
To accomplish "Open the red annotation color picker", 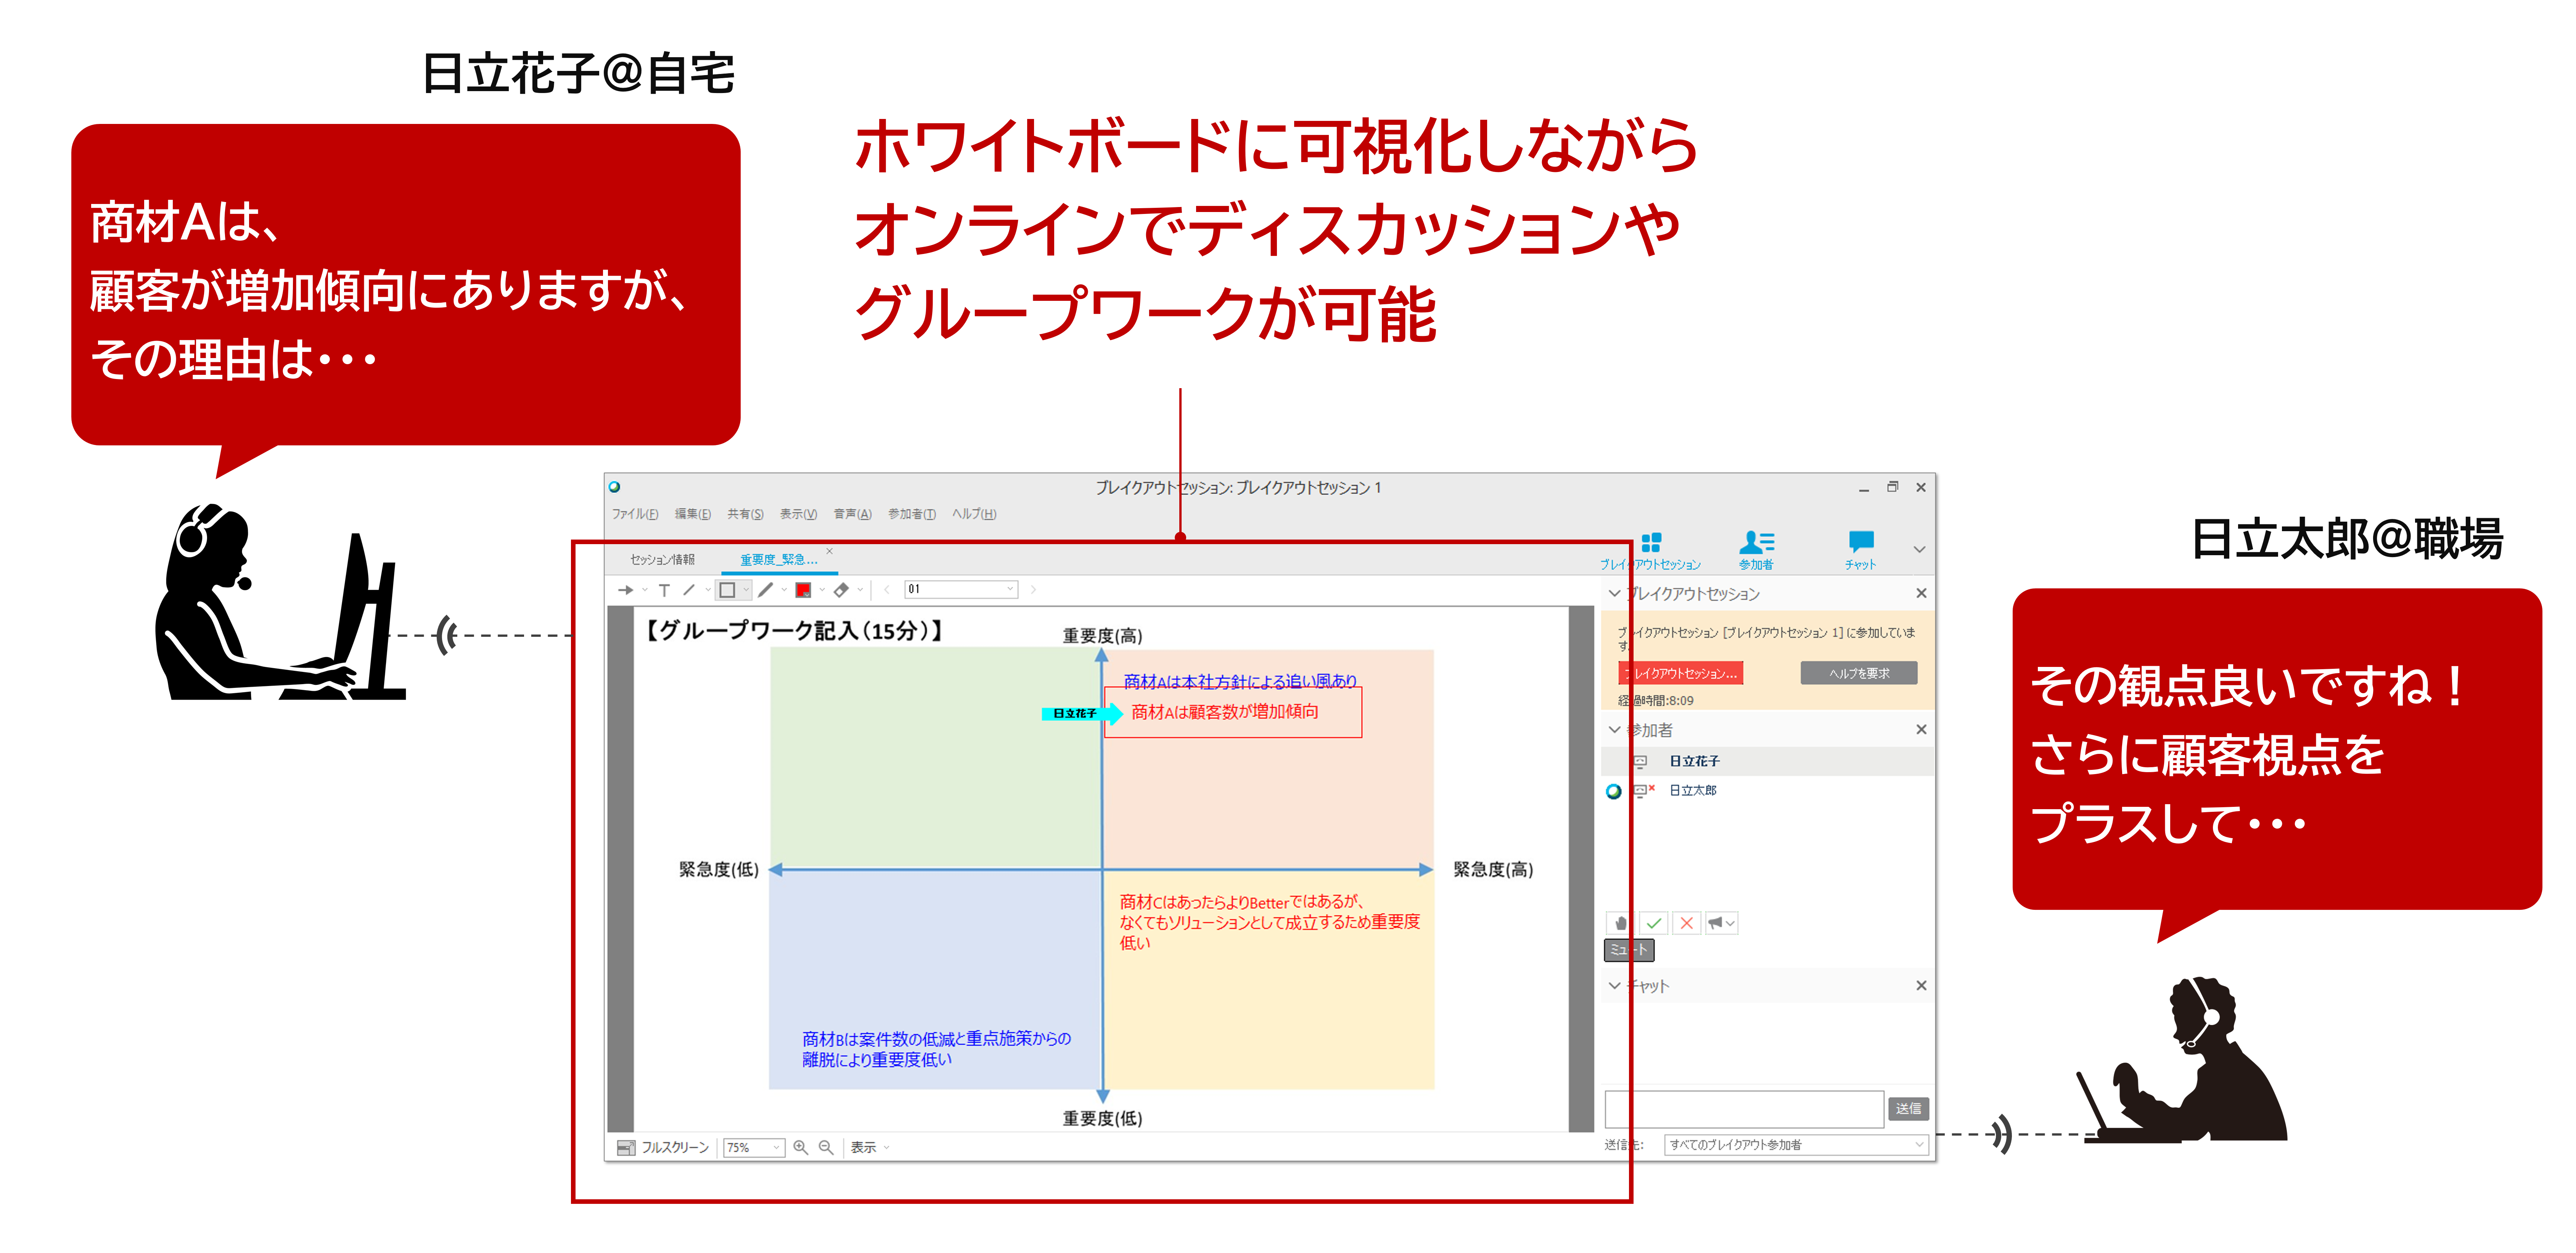I will click(x=803, y=590).
